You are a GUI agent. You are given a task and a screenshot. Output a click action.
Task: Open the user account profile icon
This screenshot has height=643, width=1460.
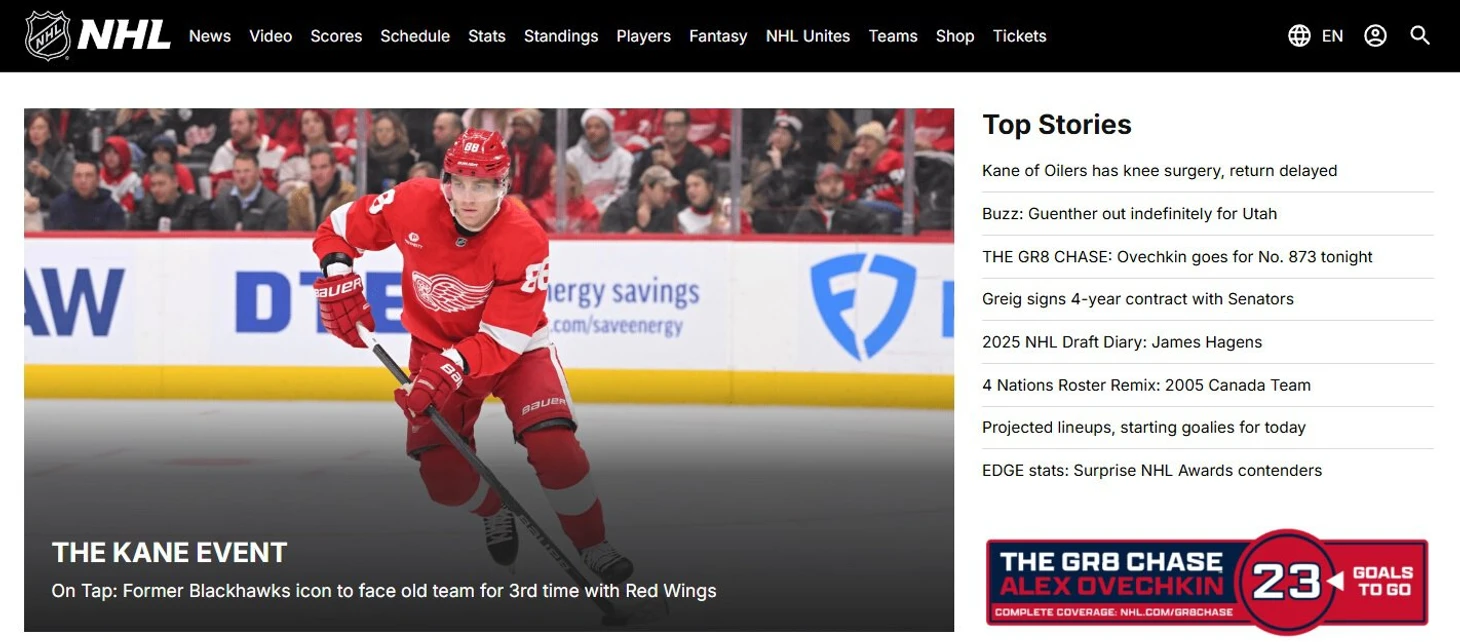1375,36
